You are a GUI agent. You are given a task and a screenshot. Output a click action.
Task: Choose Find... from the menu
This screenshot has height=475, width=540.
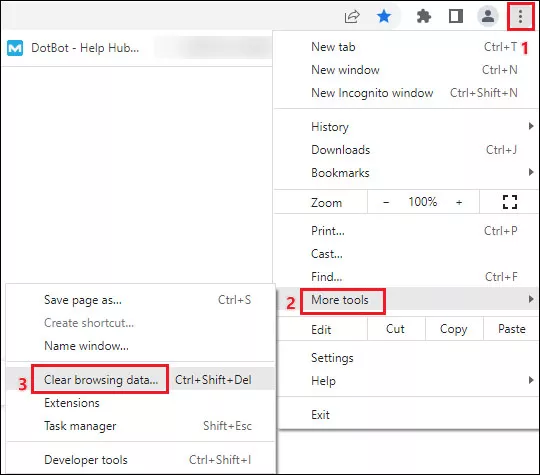[406, 277]
